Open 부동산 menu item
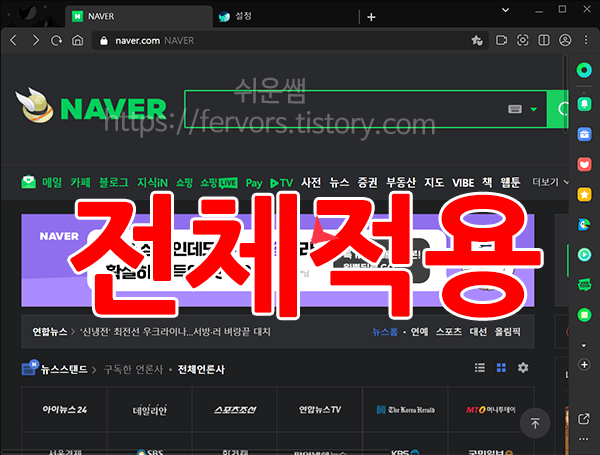 (401, 183)
